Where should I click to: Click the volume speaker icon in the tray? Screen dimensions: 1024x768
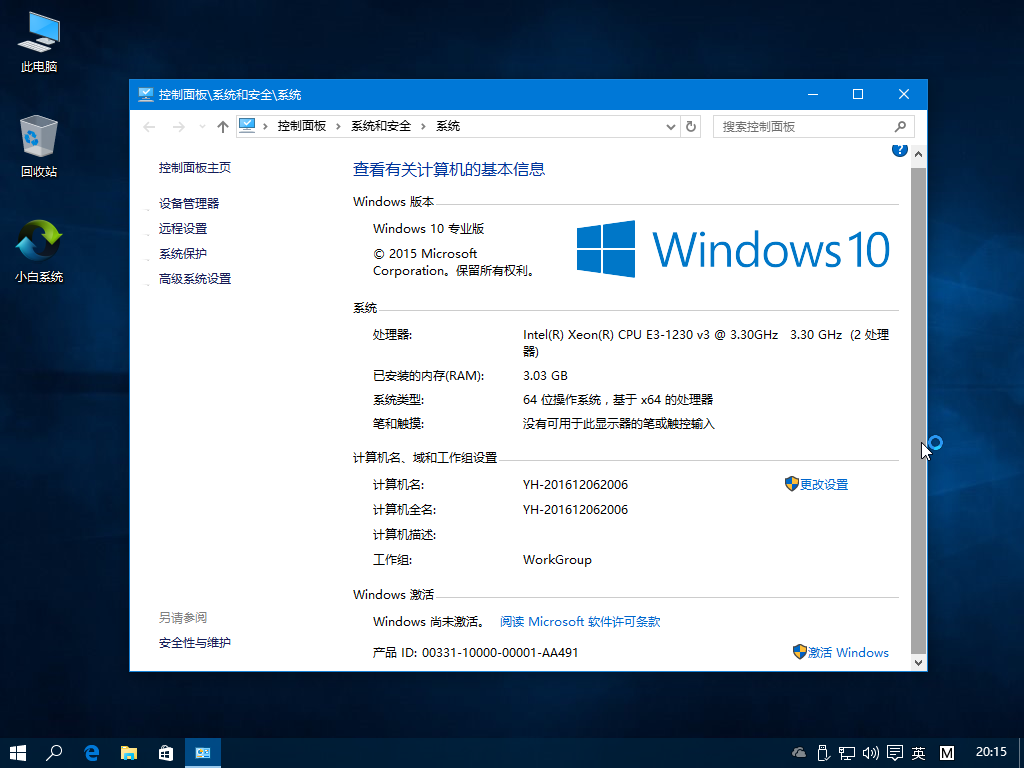870,752
